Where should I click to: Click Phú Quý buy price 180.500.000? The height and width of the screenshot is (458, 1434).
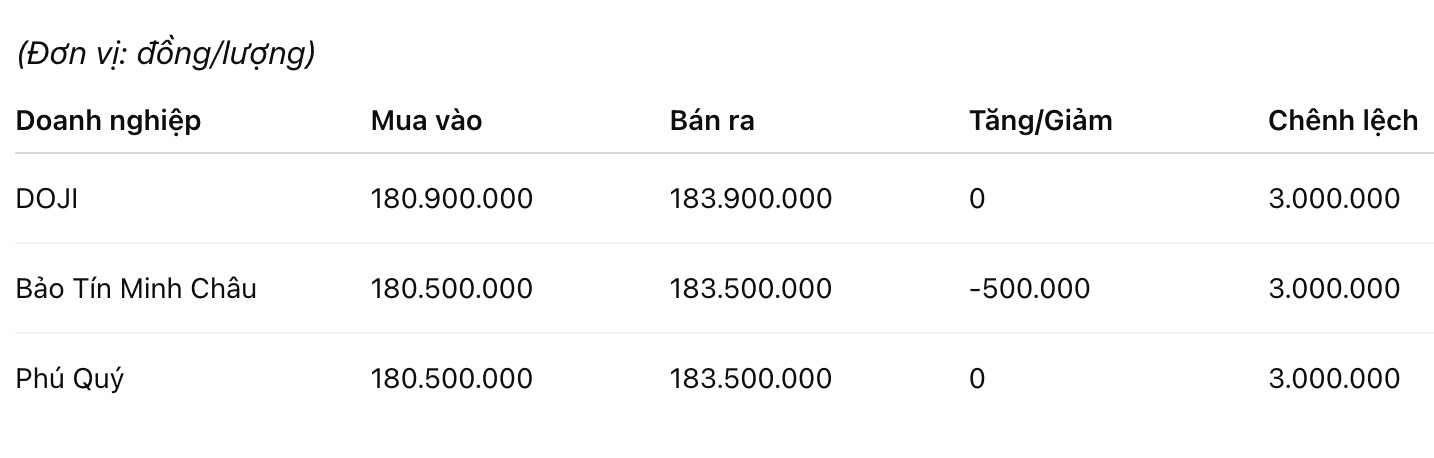point(451,379)
